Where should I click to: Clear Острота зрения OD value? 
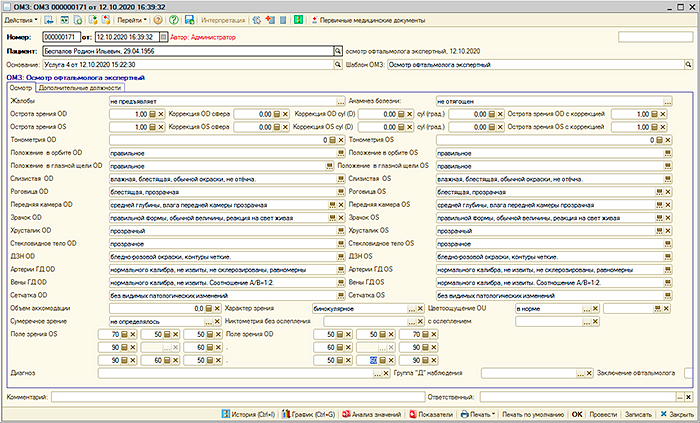click(162, 114)
